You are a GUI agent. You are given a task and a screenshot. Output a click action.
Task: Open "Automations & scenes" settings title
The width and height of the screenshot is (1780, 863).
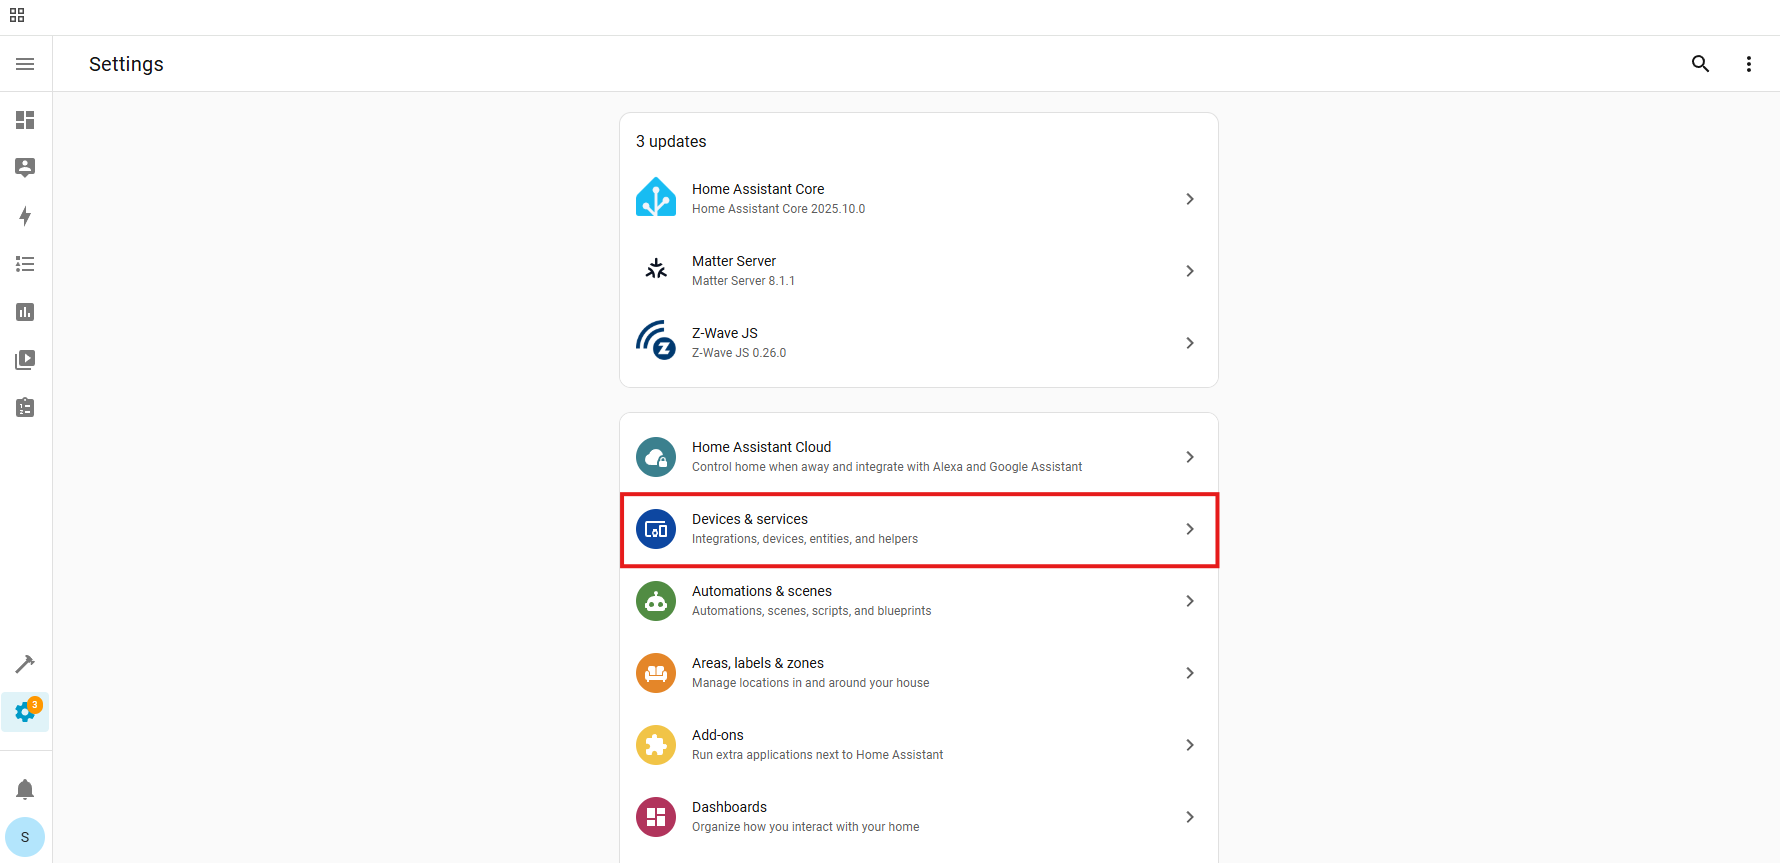[x=762, y=591]
